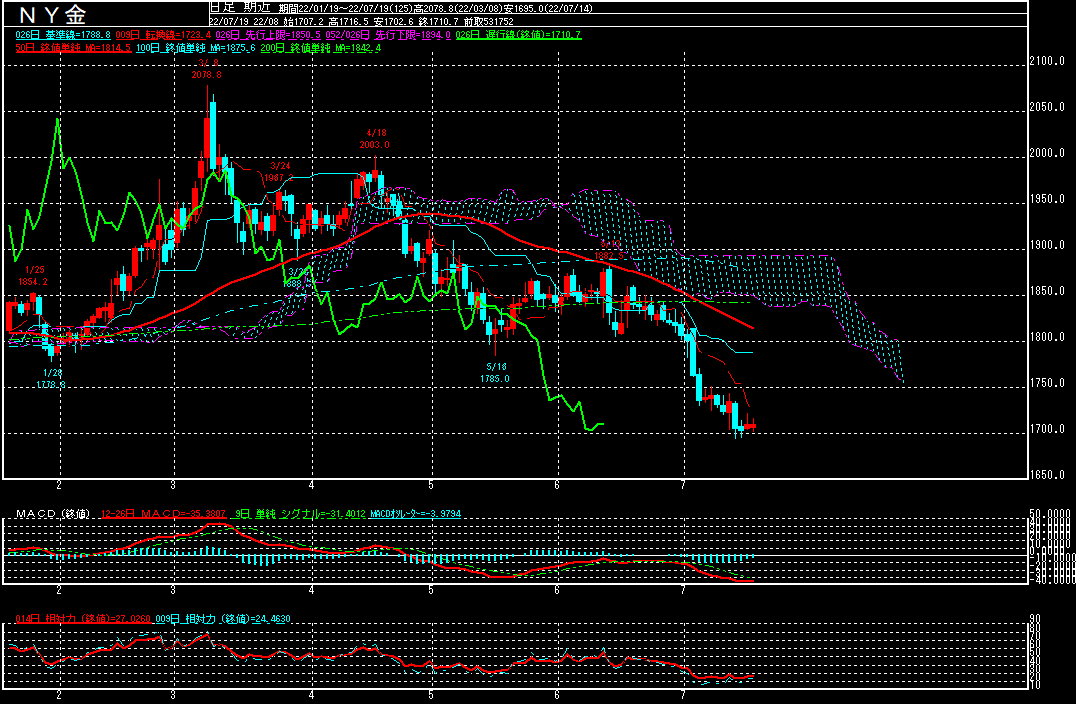
Task: Click month 7 on main chart axis
Action: click(683, 485)
